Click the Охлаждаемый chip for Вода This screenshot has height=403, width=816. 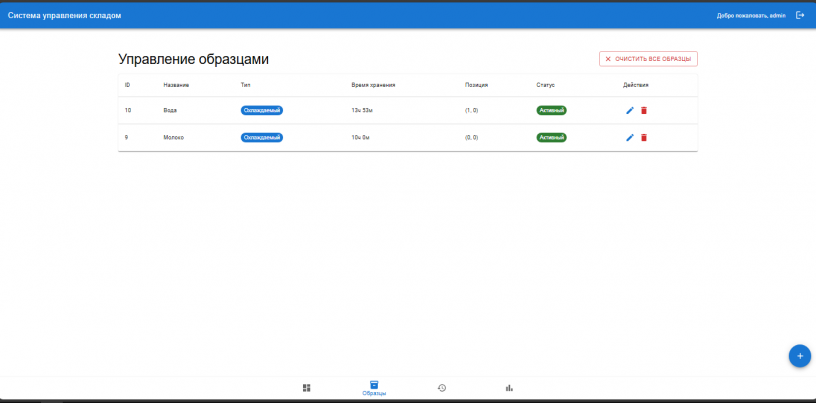pyautogui.click(x=262, y=110)
